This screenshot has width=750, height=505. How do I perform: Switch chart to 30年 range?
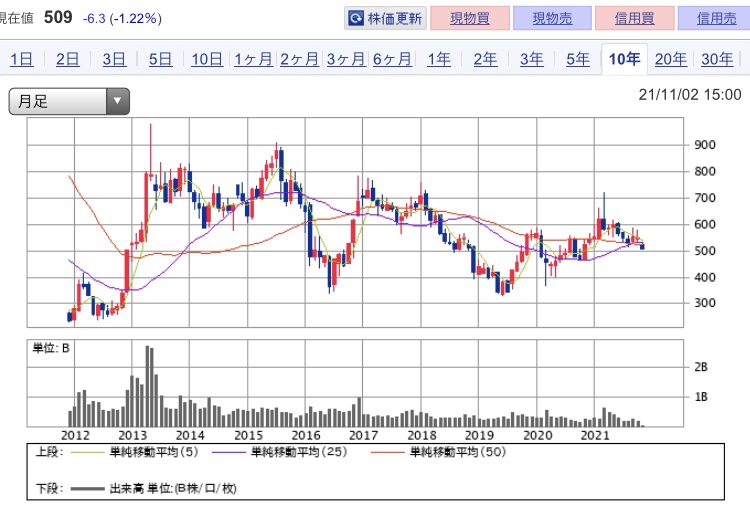[x=717, y=59]
